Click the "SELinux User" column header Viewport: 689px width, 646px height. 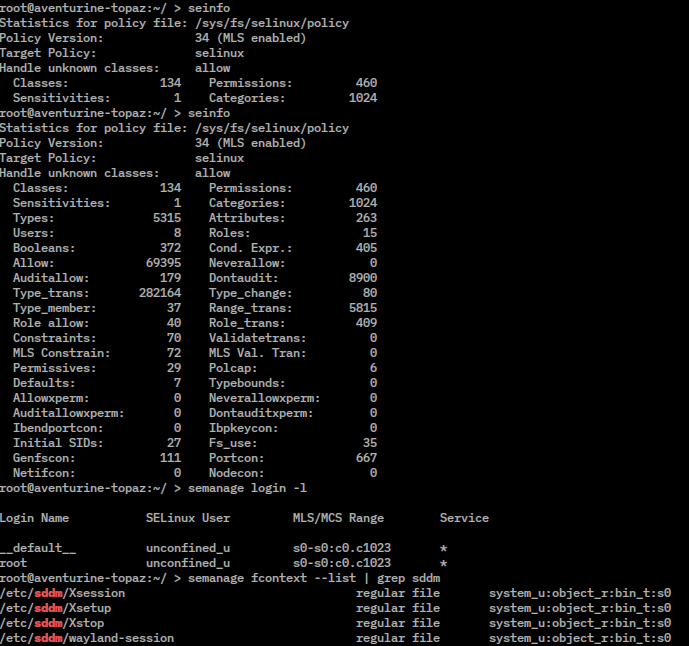point(188,518)
